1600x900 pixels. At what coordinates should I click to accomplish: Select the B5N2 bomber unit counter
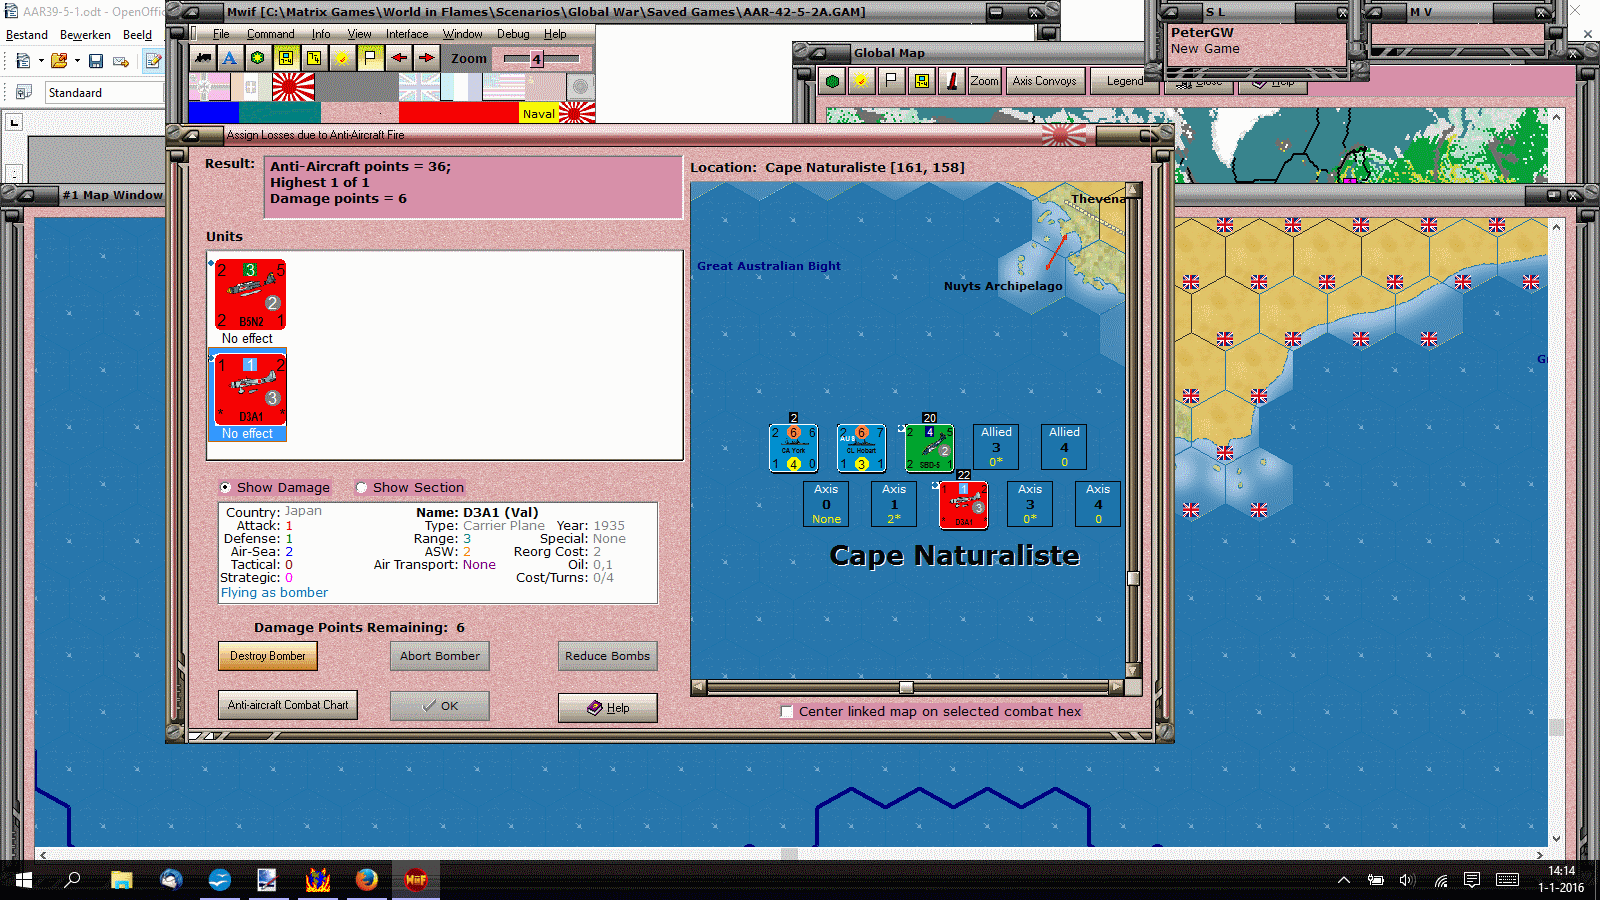click(250, 294)
